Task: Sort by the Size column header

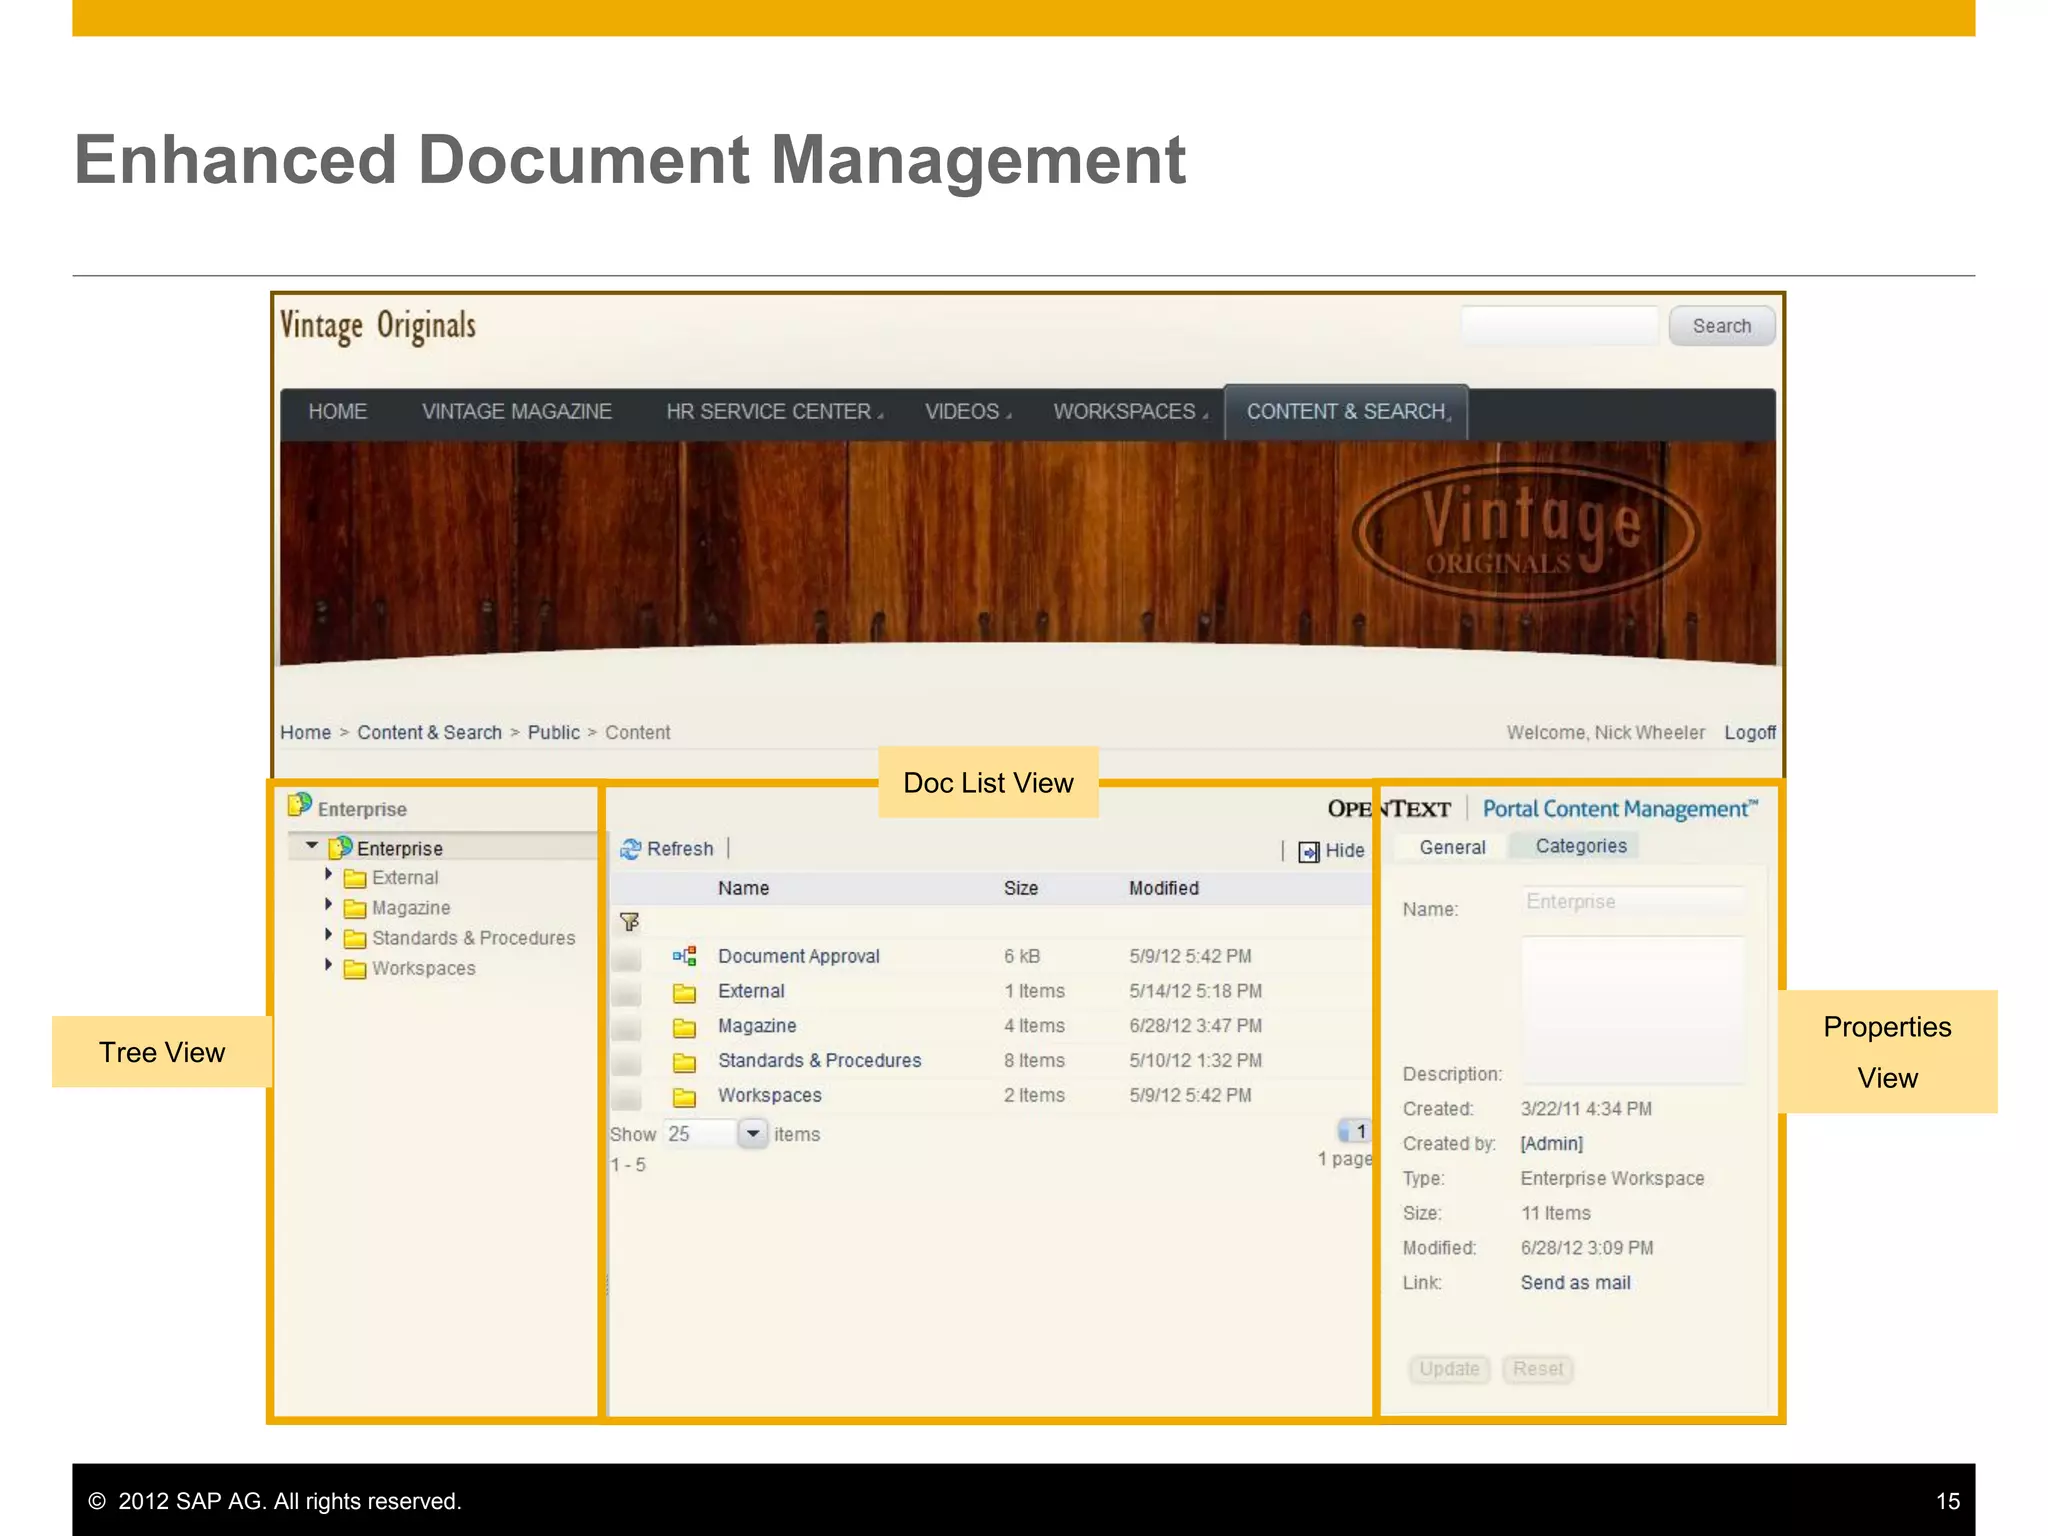Action: pos(1021,888)
